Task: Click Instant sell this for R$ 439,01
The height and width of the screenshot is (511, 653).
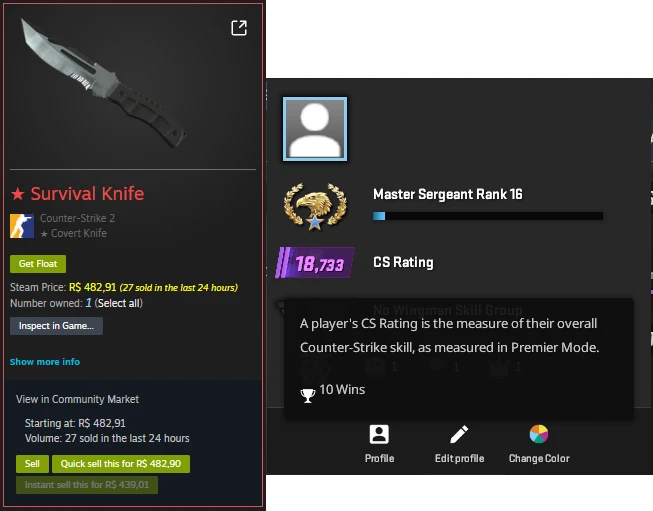Action: 87,485
